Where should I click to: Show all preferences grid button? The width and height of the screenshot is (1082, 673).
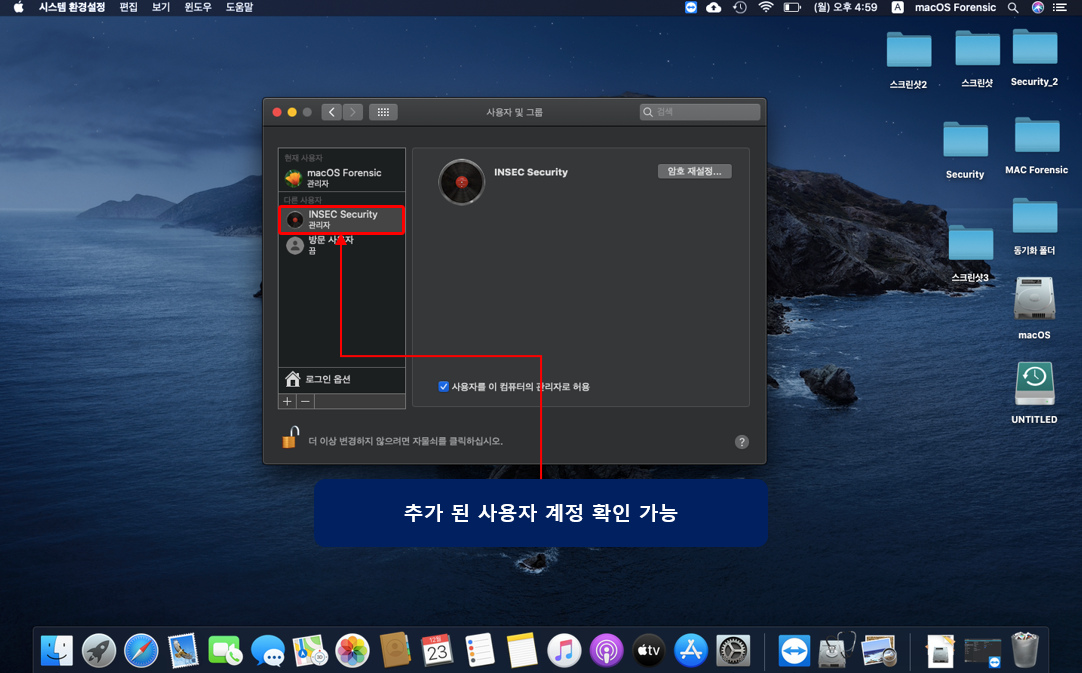click(x=383, y=112)
